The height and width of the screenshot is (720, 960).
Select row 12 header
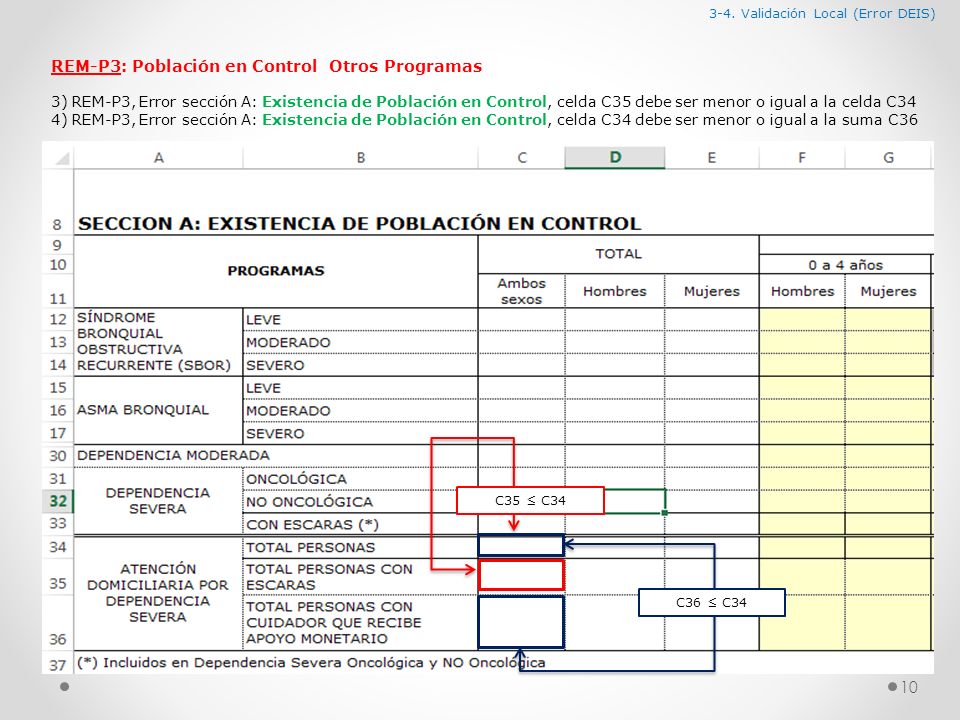tap(58, 319)
